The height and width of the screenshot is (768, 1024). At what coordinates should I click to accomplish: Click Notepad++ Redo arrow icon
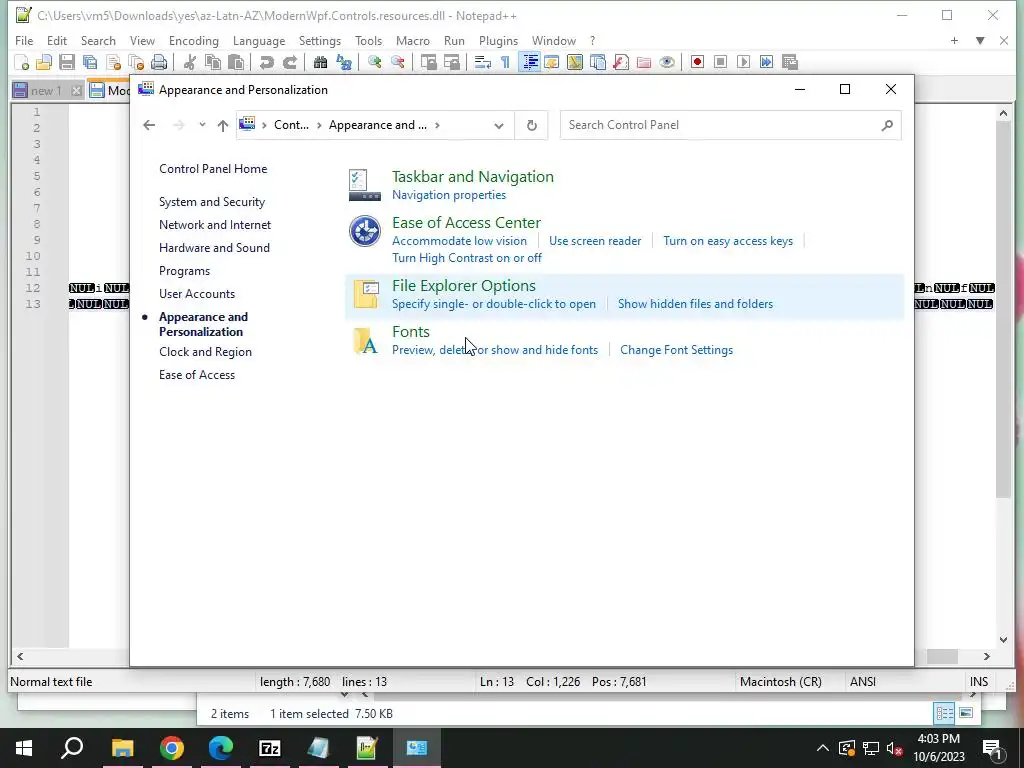289,62
